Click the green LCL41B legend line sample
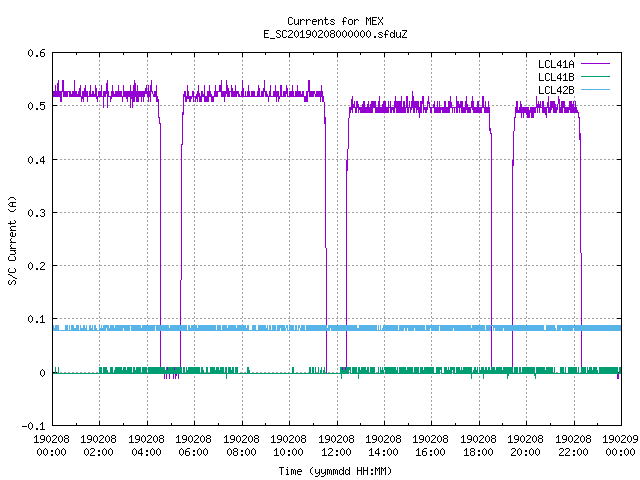Viewport: 640px width, 480px height. click(x=595, y=77)
